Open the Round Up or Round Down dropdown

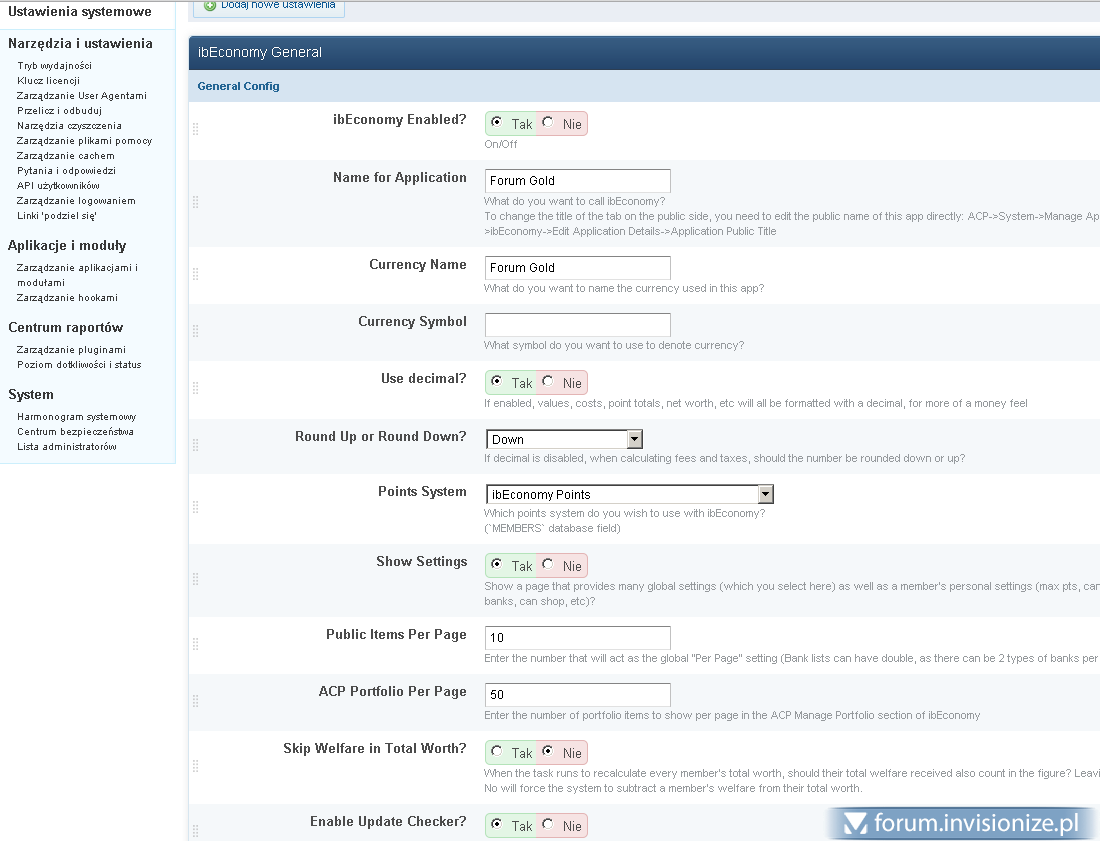tap(634, 439)
